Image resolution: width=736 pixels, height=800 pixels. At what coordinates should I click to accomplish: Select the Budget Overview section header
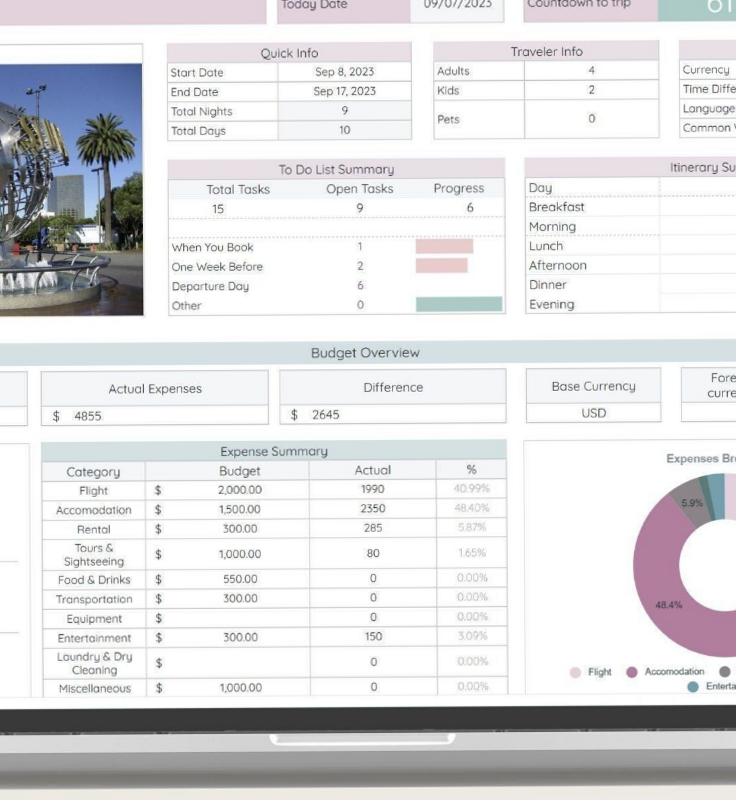pyautogui.click(x=365, y=352)
